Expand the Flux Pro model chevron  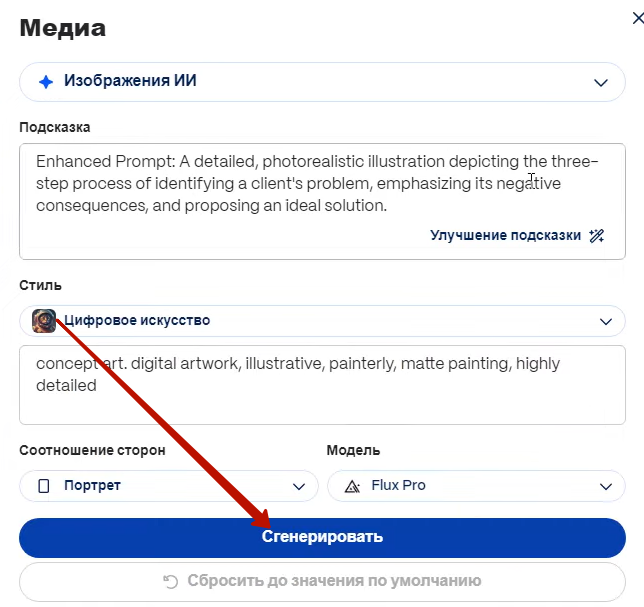click(x=606, y=487)
